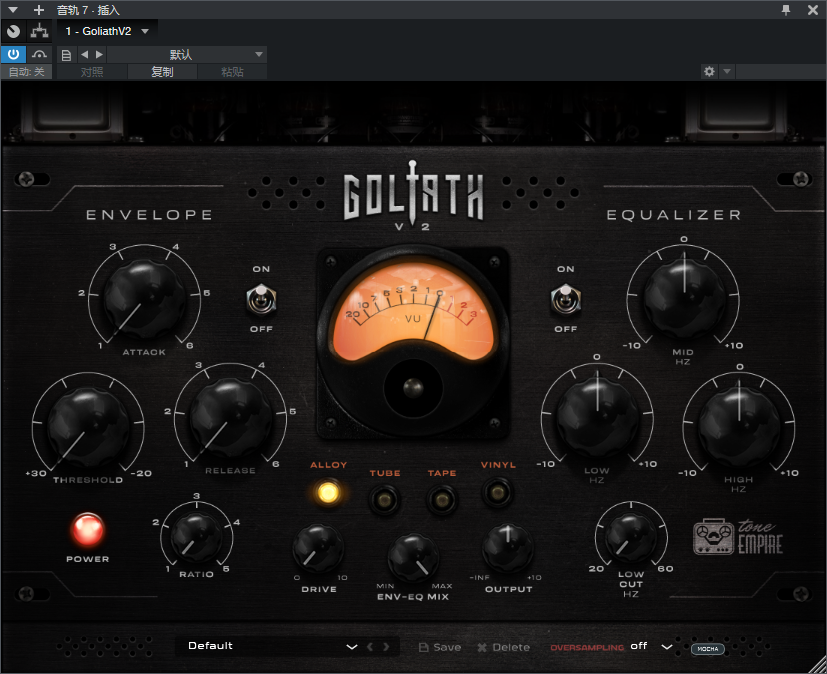Click the 复制 (copy) tab
Image resolution: width=827 pixels, height=674 pixels.
click(x=162, y=72)
